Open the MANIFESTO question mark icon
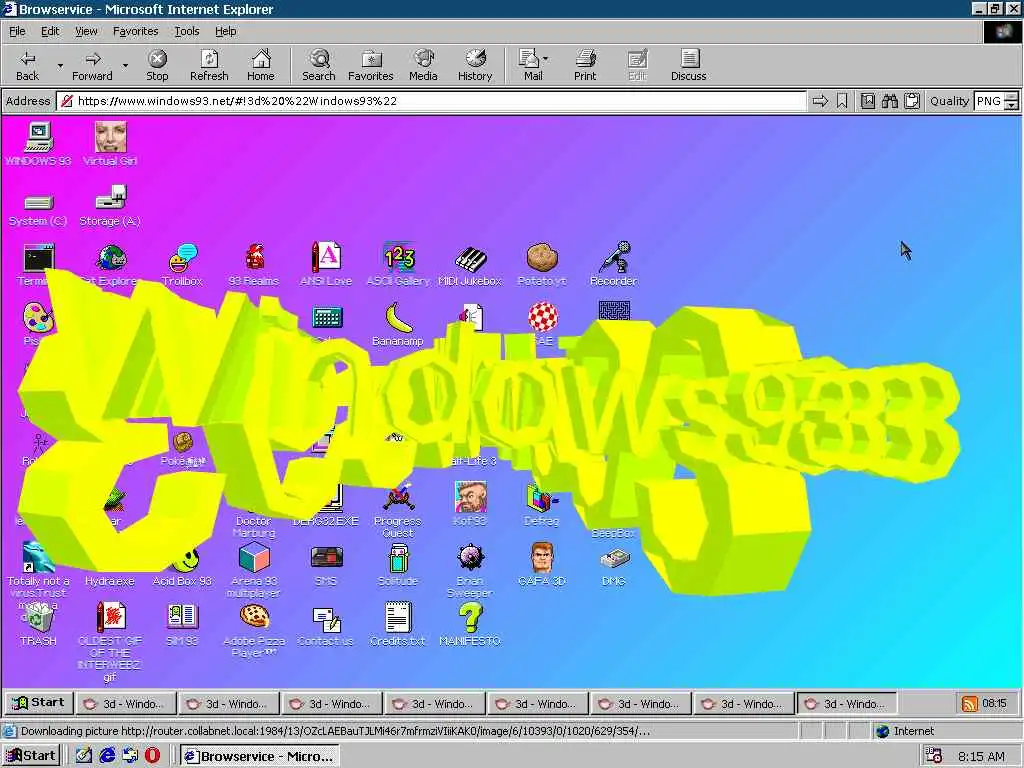This screenshot has height=768, width=1024. coord(470,624)
